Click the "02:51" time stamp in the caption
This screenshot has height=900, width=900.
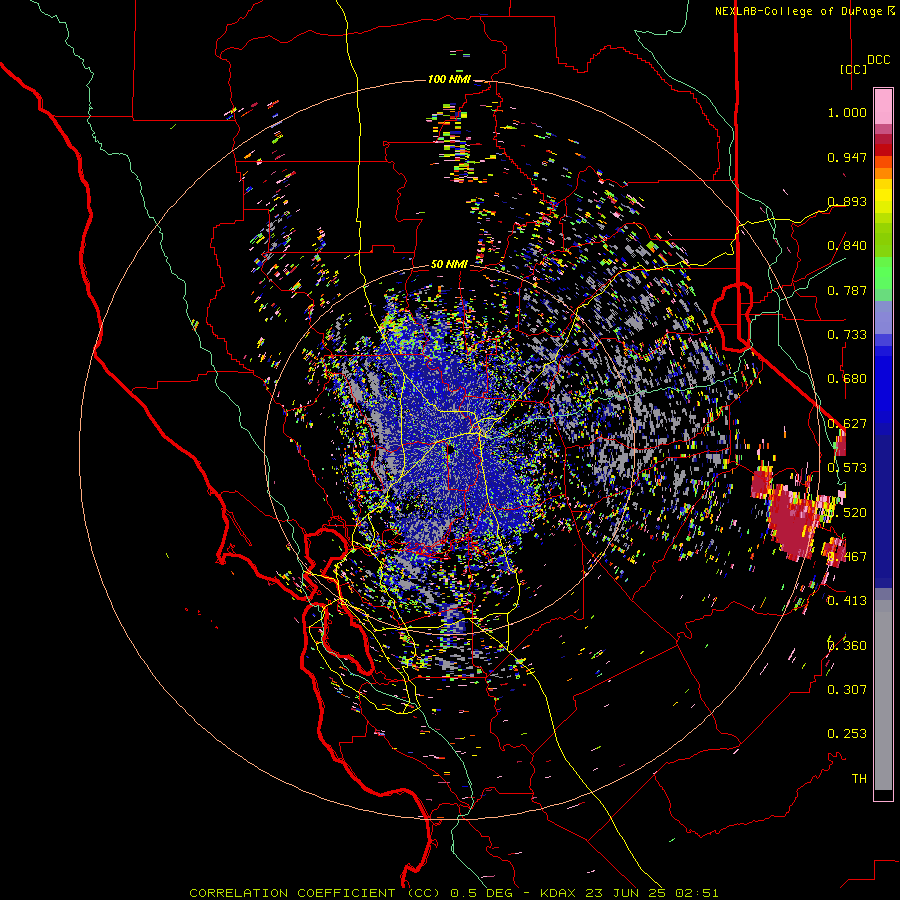697,893
